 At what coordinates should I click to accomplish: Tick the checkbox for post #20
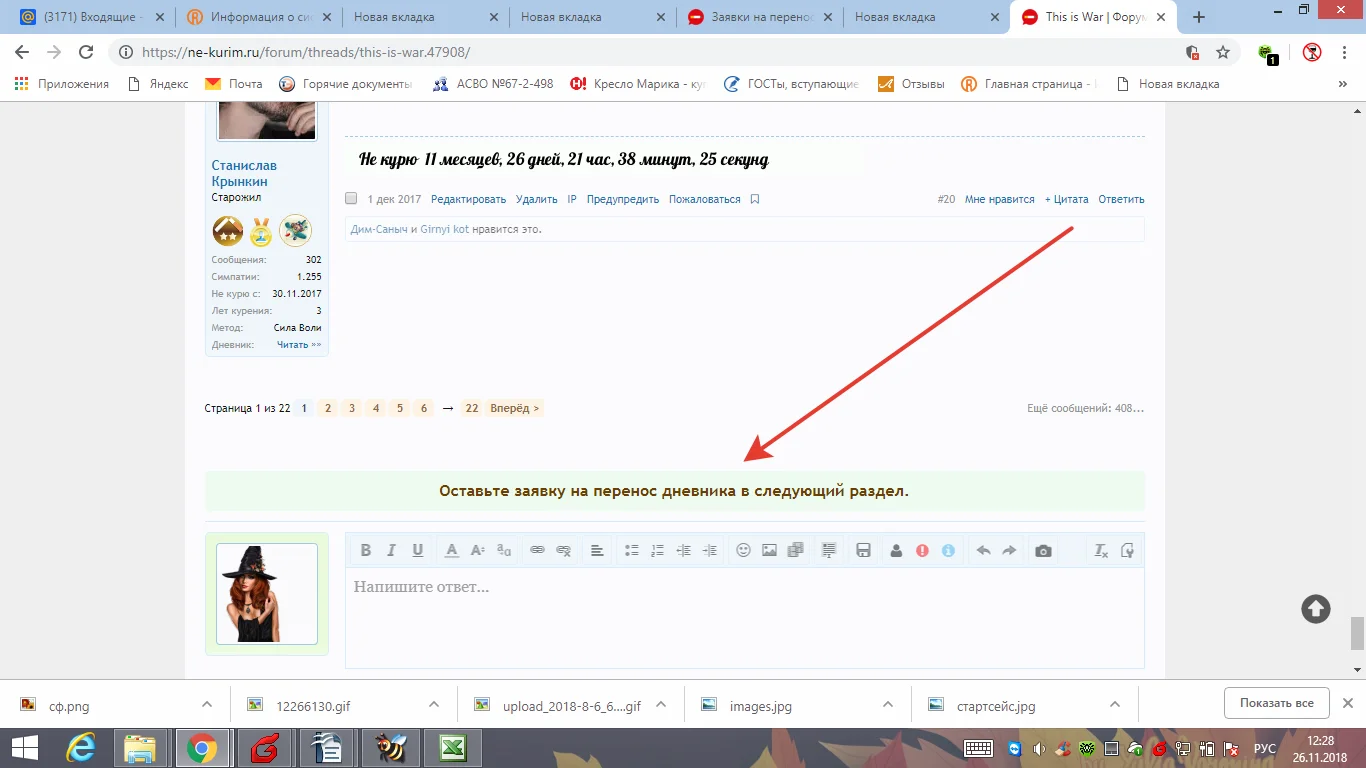(351, 198)
